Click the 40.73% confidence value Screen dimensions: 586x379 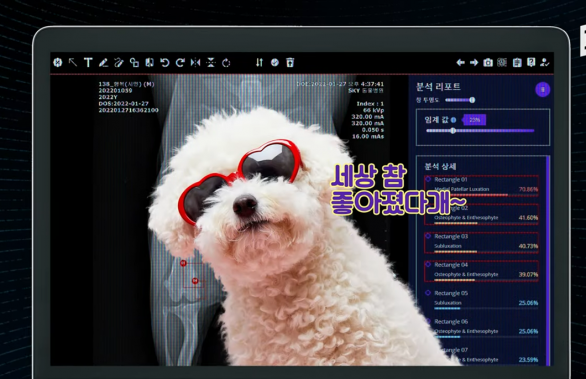click(528, 246)
